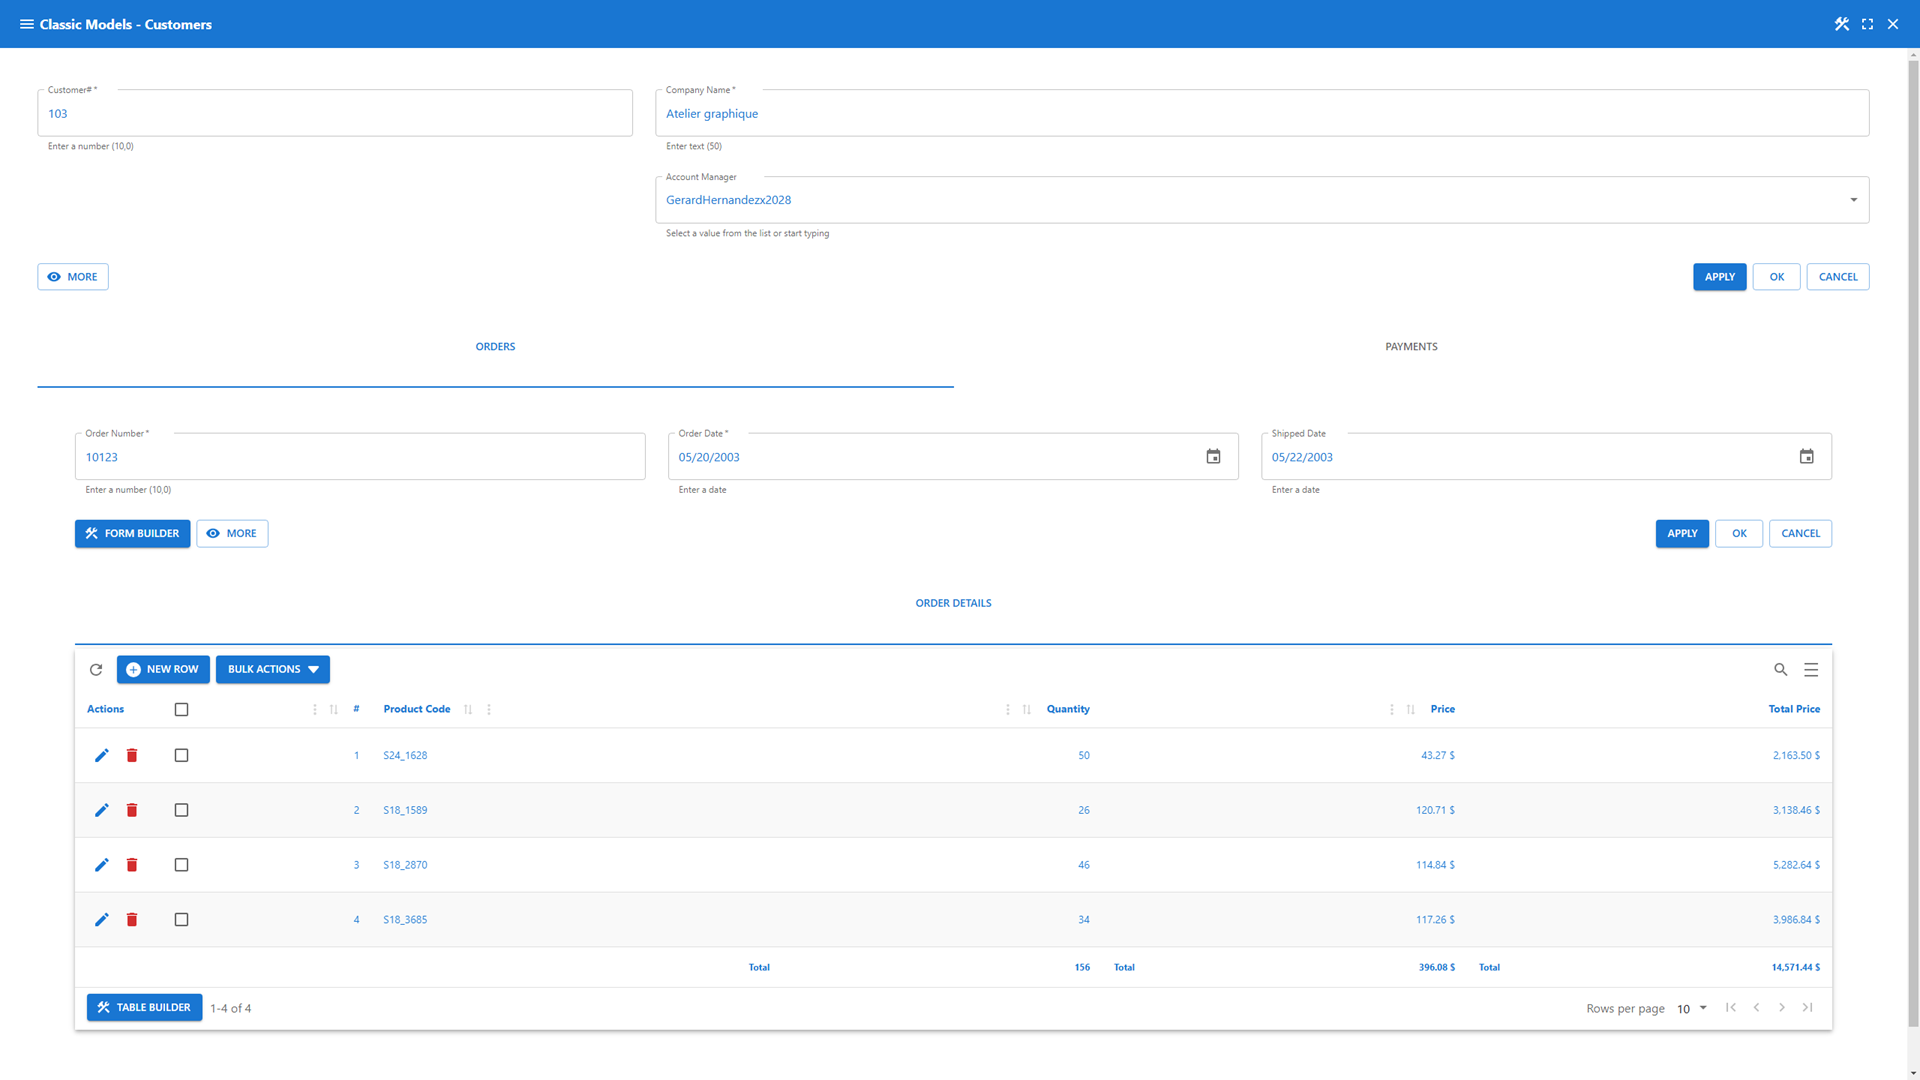Edit row with product S18_2870

tap(101, 865)
